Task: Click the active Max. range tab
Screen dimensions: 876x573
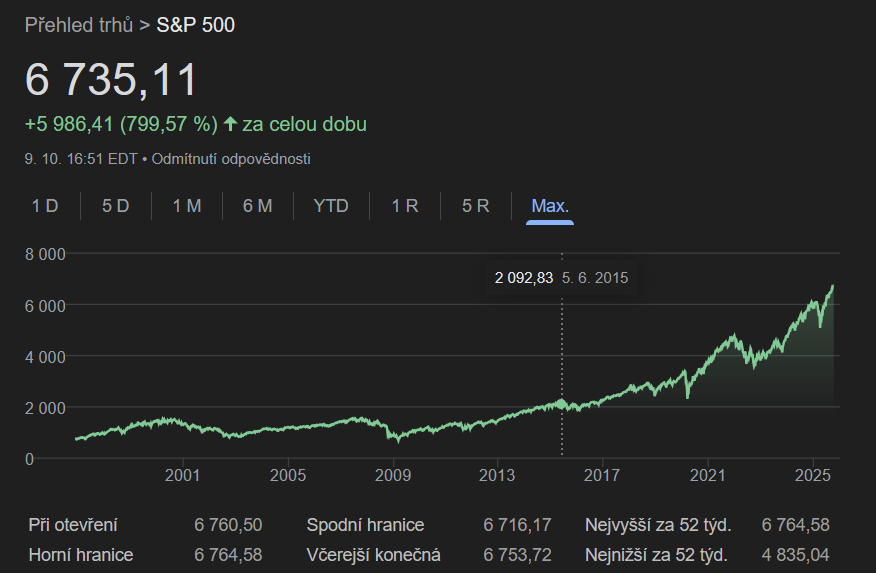Action: click(550, 206)
